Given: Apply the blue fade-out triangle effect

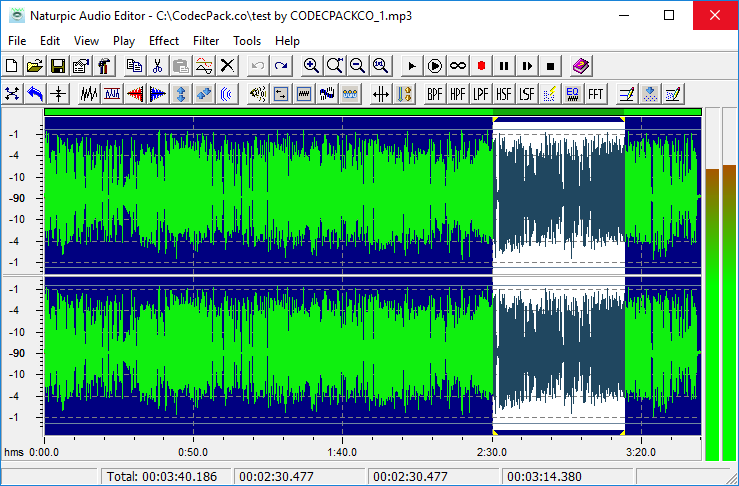Looking at the screenshot, I should [158, 94].
